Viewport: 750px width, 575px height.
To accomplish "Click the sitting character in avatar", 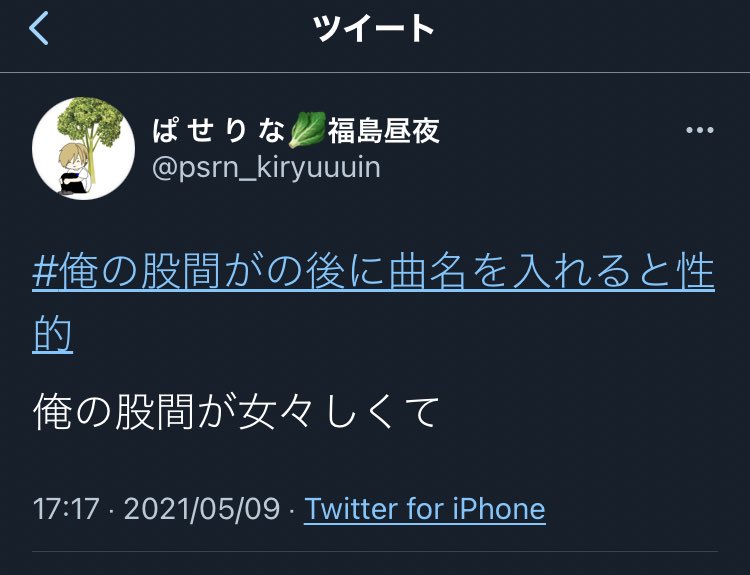I will [74, 168].
